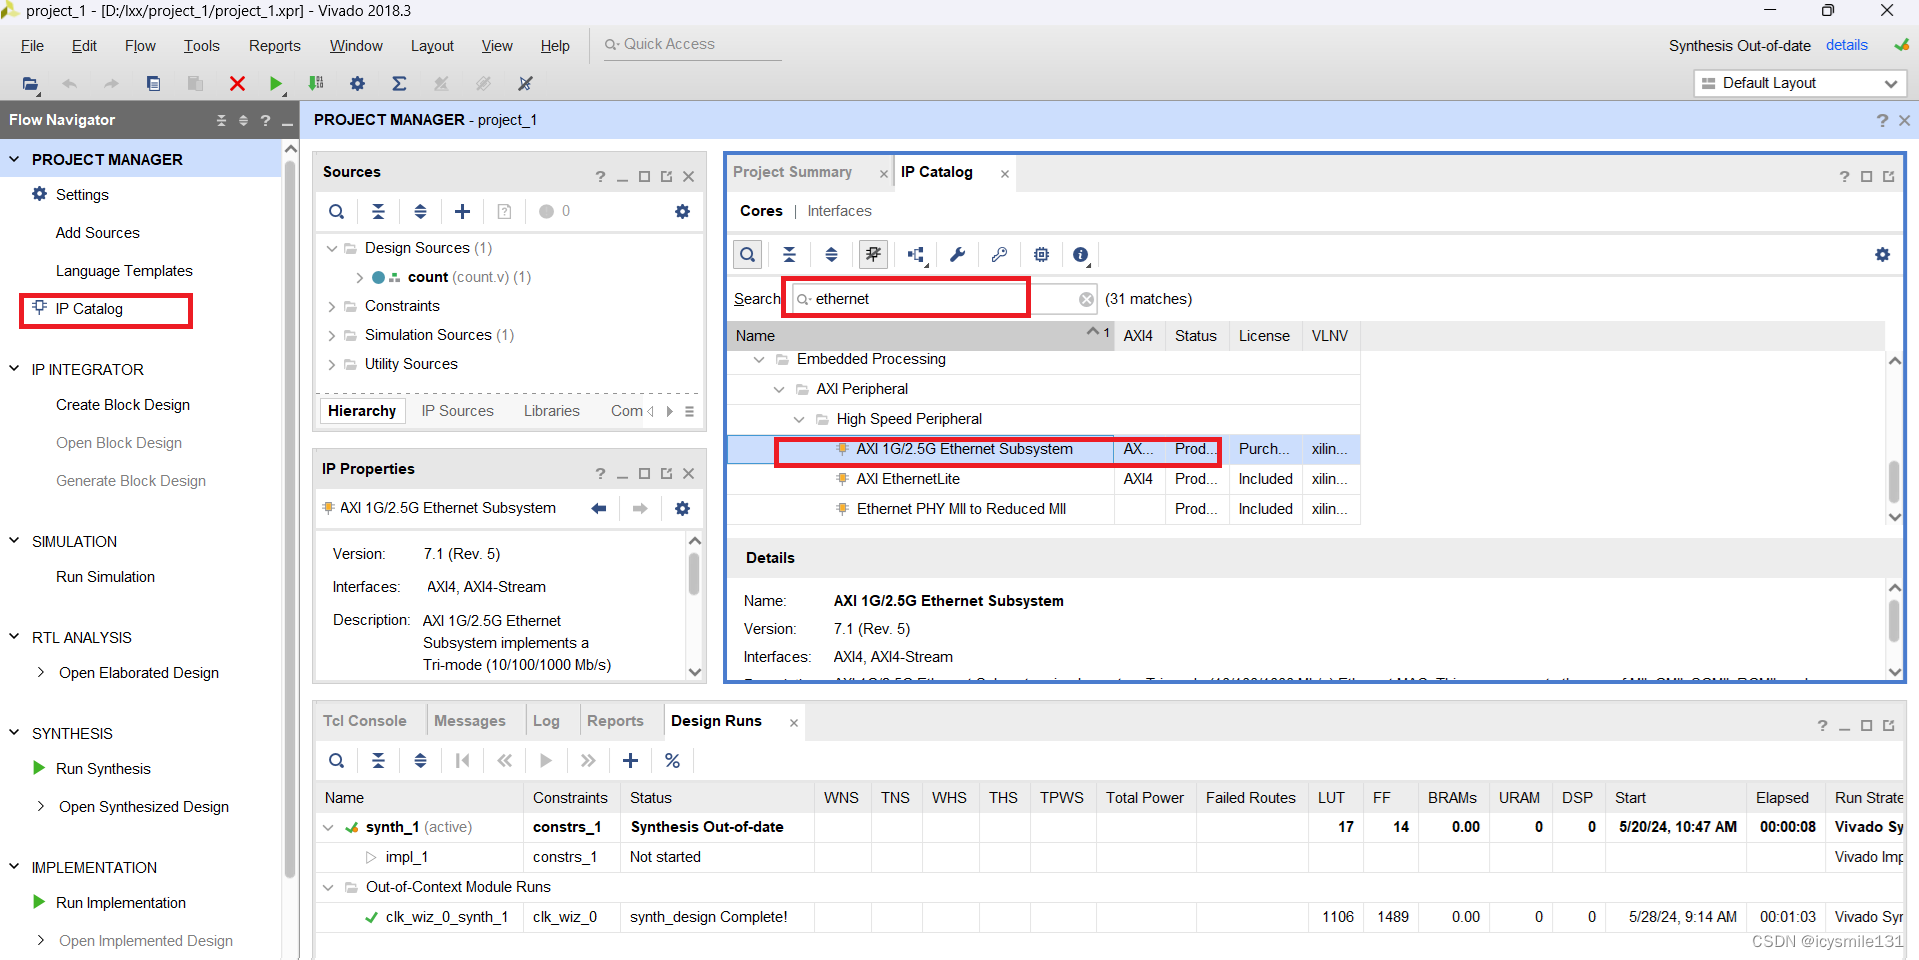Viewport: 1919px width, 960px height.
Task: Click IP Properties vertical scrollbar thumb
Action: (x=694, y=575)
